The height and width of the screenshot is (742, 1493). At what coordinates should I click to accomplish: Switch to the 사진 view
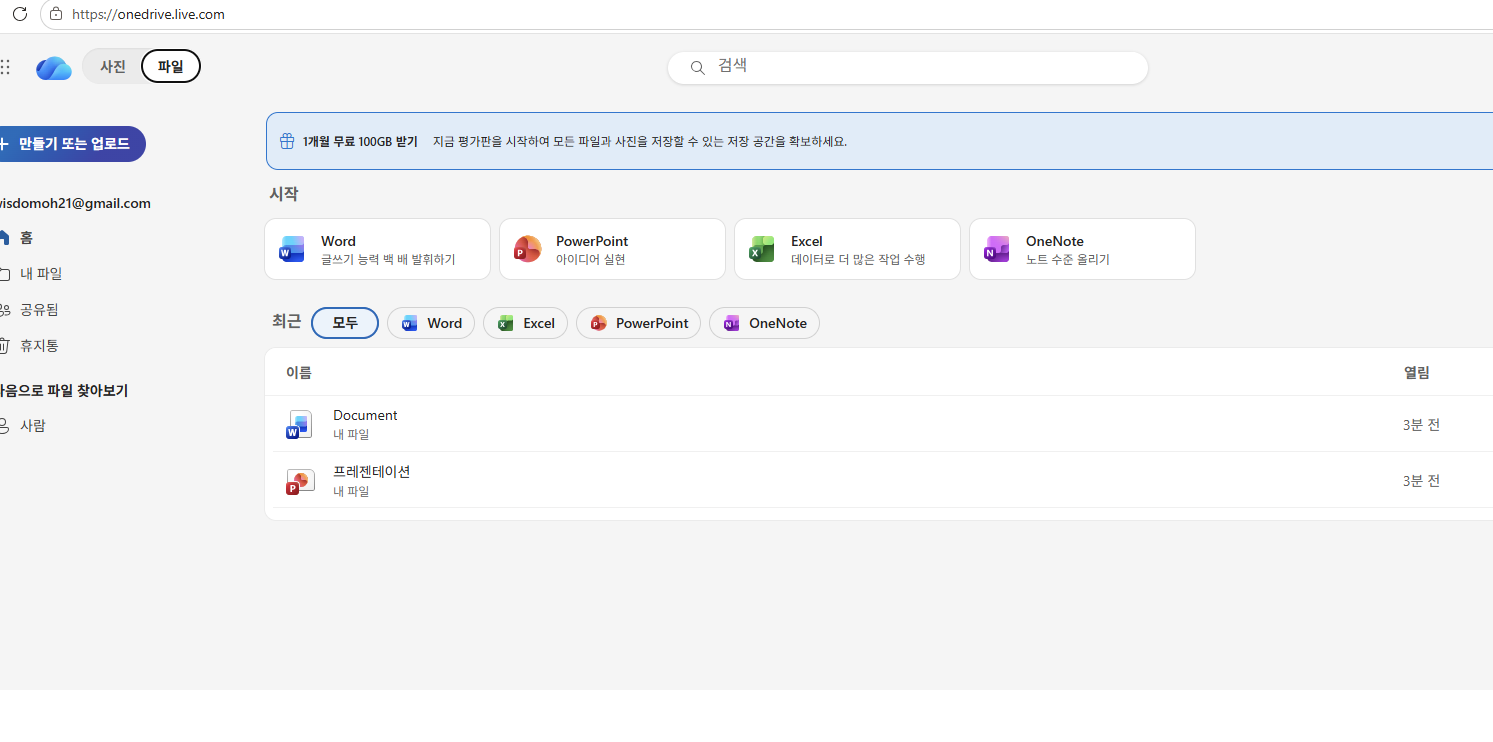113,67
